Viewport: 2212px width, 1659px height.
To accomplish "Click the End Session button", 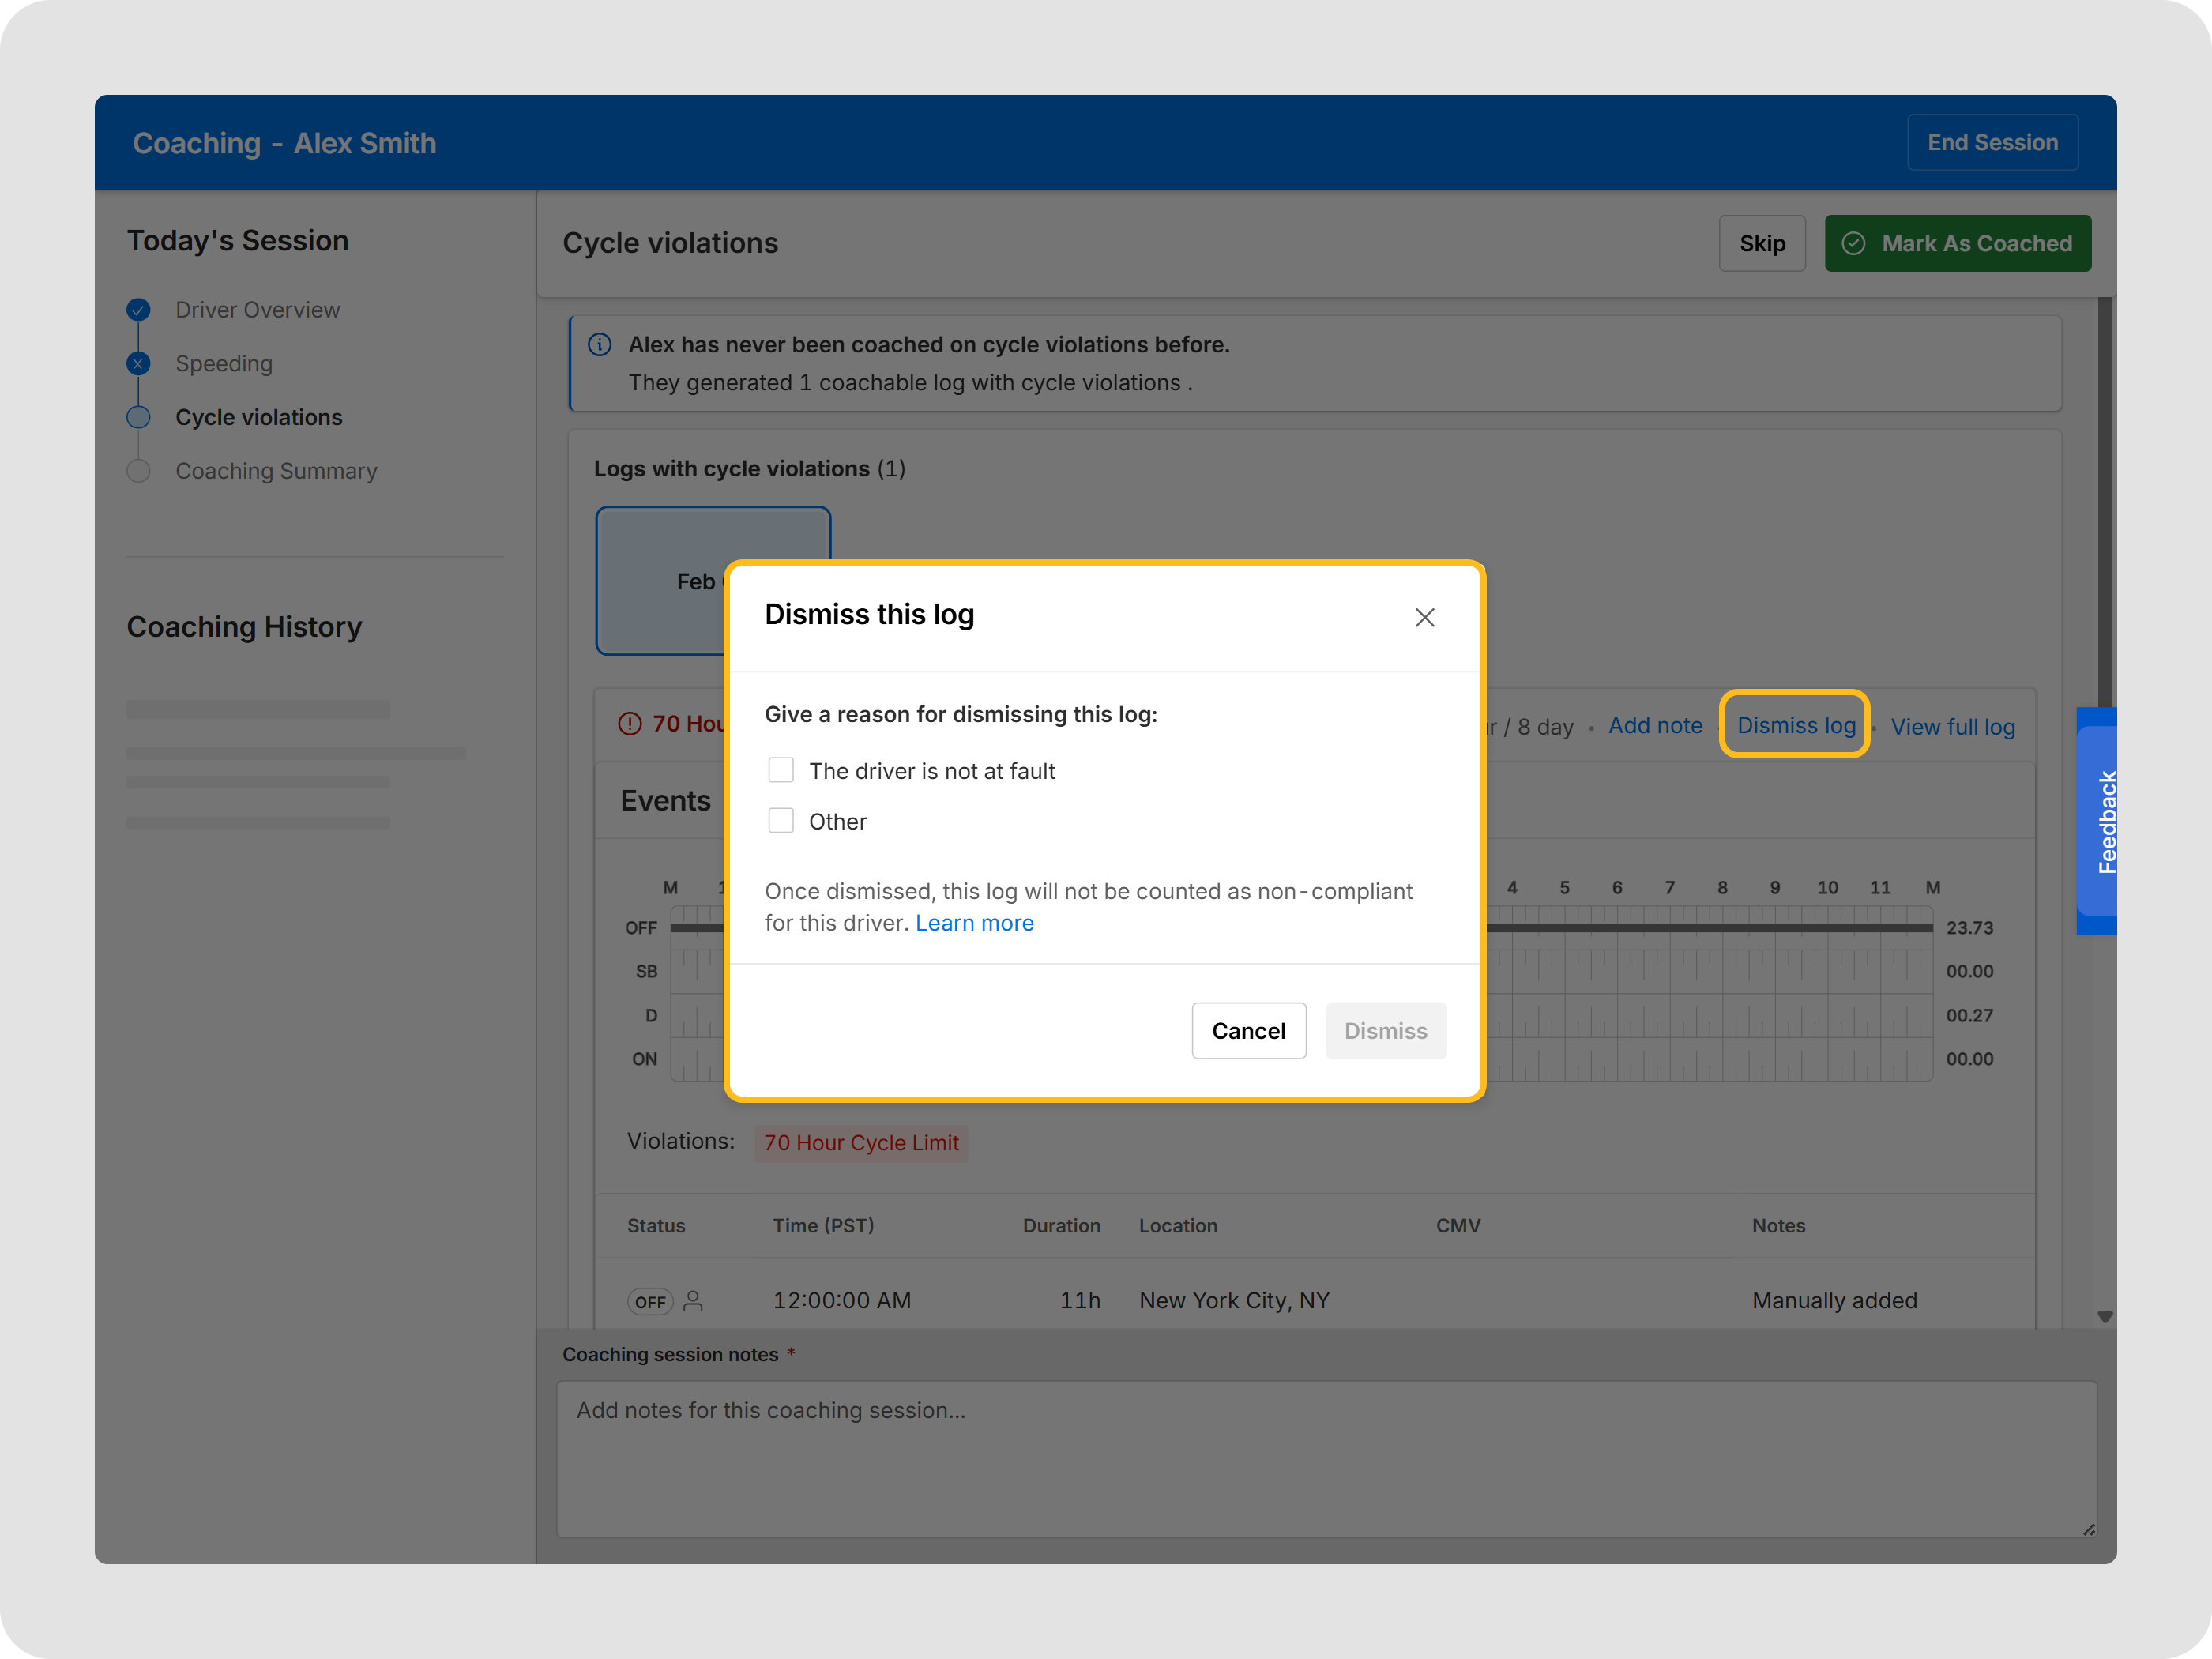I will pyautogui.click(x=1992, y=143).
